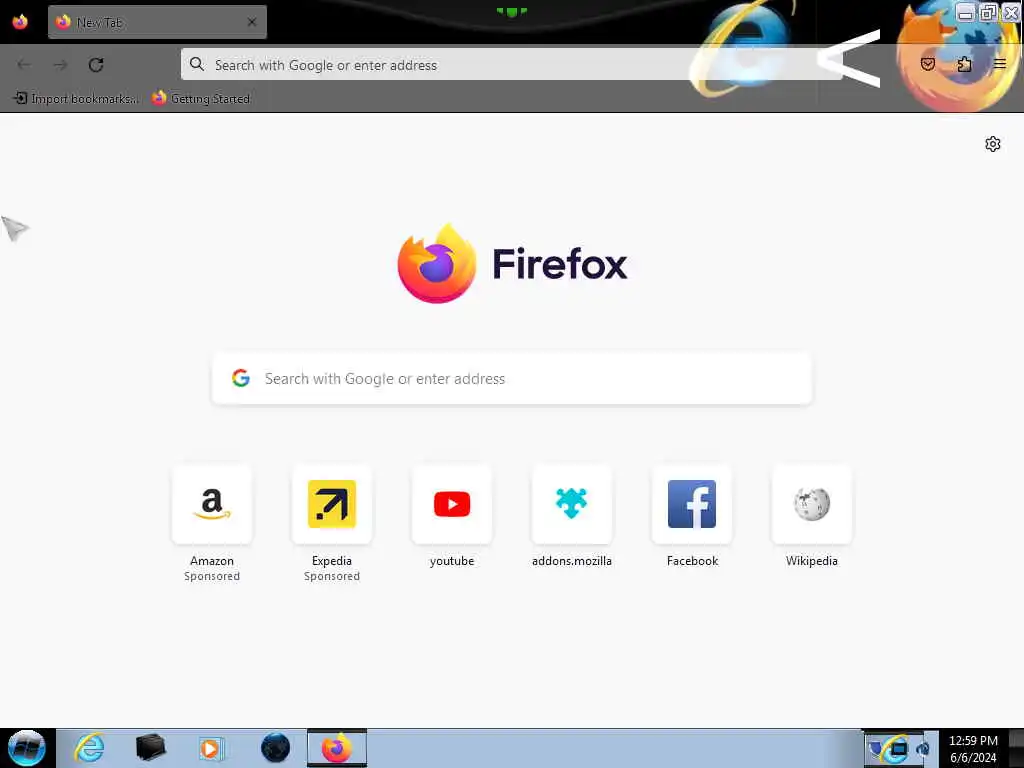
Task: Close the New Tab tab
Action: [x=252, y=22]
